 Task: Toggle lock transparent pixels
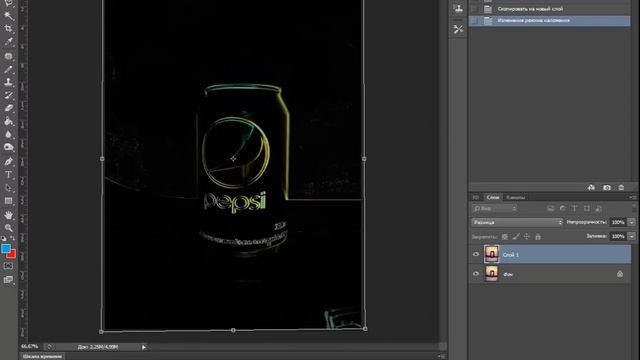[x=505, y=236]
